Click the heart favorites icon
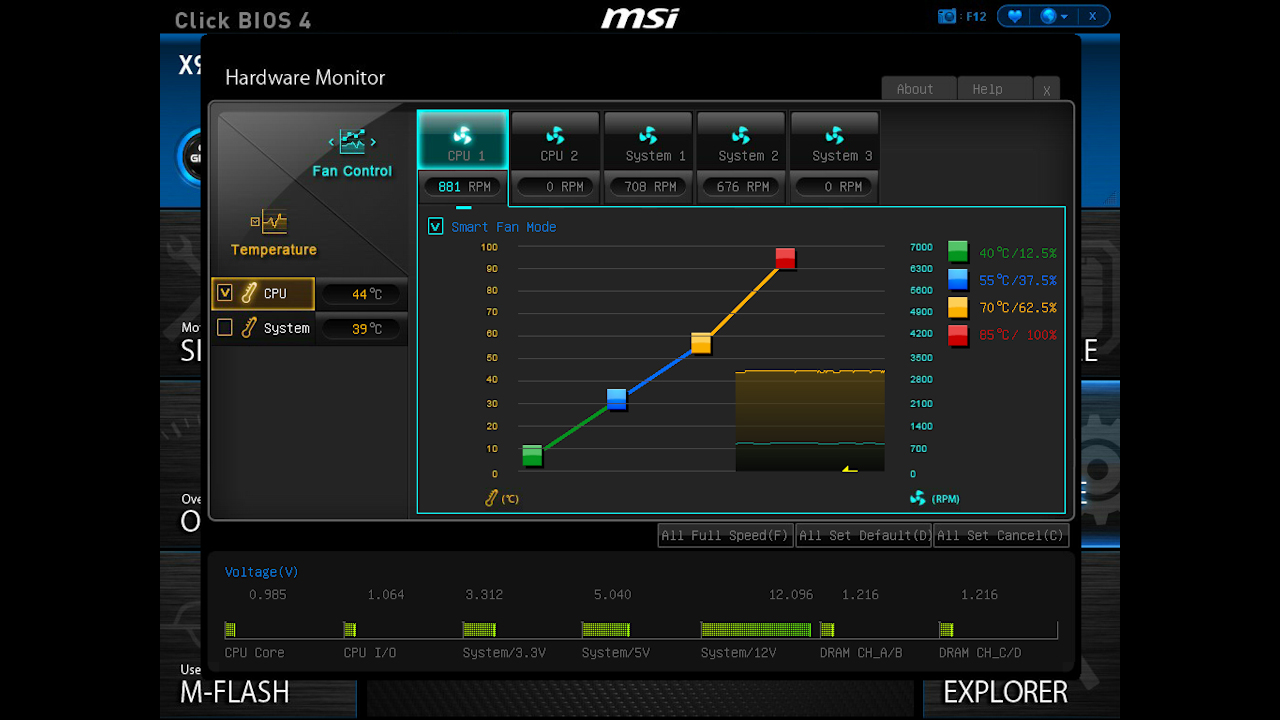Screen dimensions: 1280x720 pyautogui.click(x=1014, y=16)
